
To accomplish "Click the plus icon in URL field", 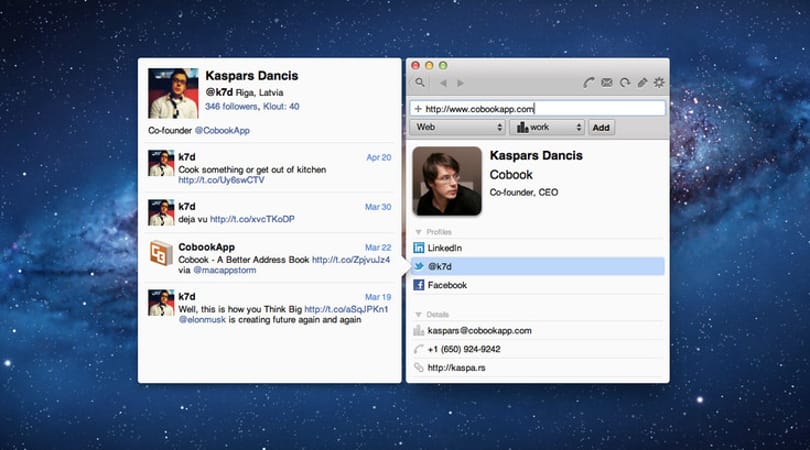I will point(418,108).
